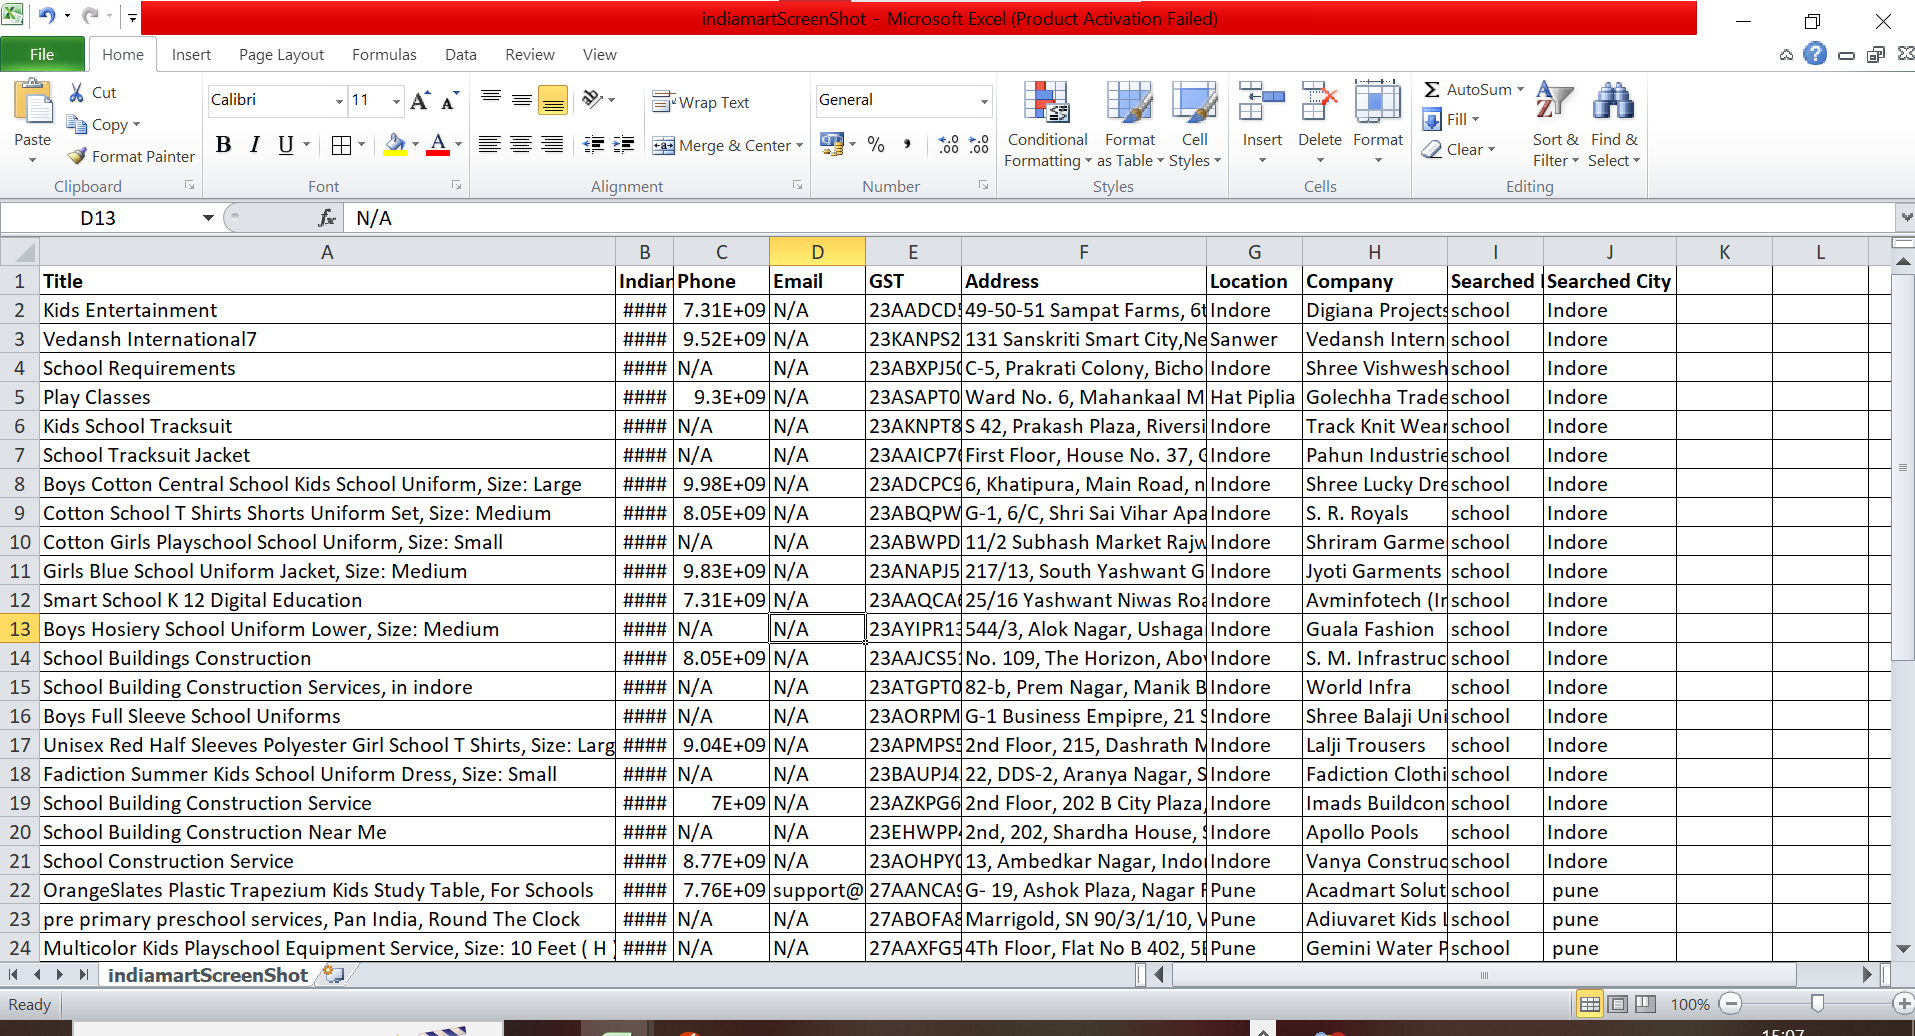1915x1036 pixels.
Task: Open the font name dropdown showing Calibri
Action: tap(339, 100)
